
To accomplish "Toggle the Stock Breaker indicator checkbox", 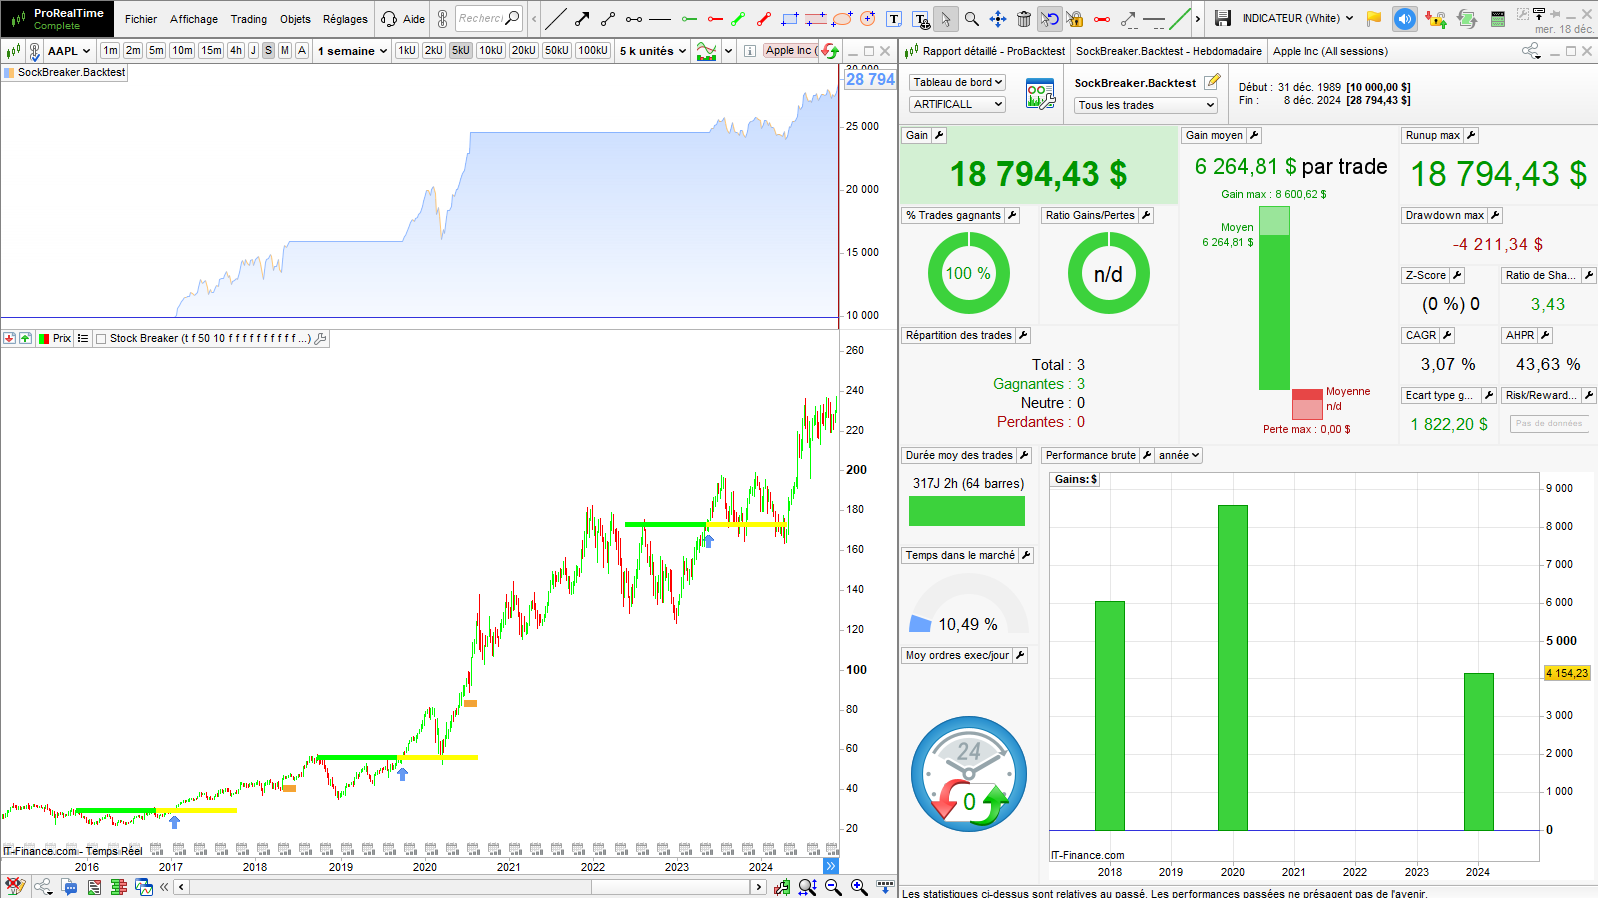I will pos(100,339).
